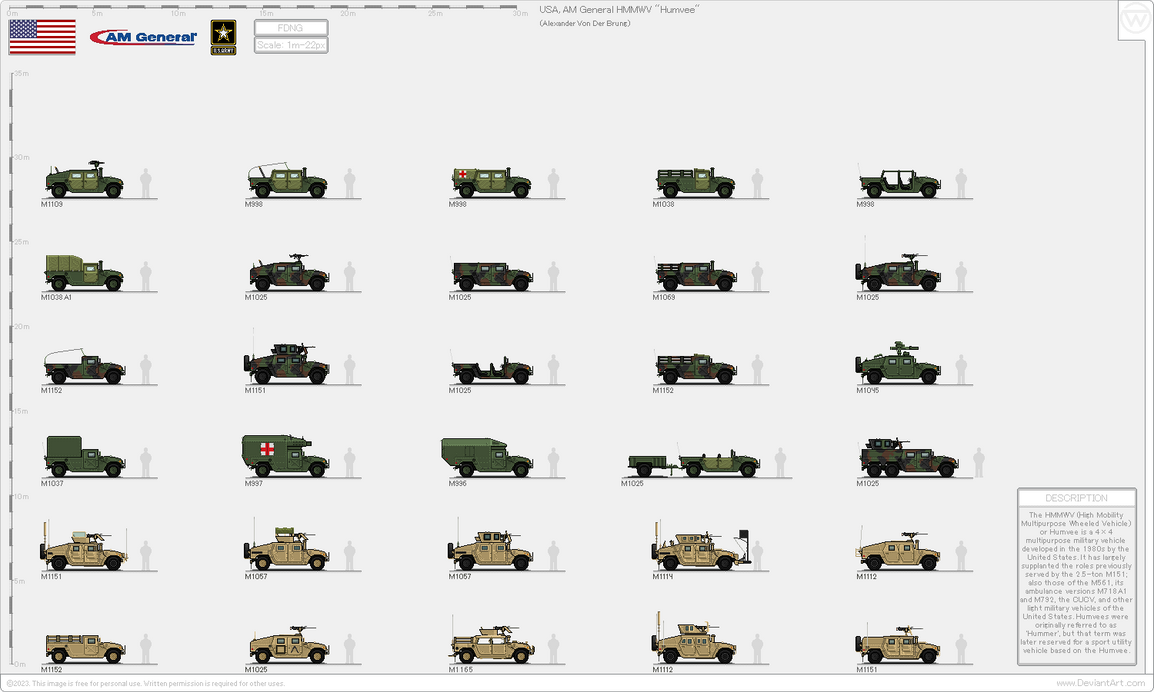The height and width of the screenshot is (692, 1154).
Task: Click the author name 'Alexander Von Der Brung'
Action: pyautogui.click(x=584, y=24)
